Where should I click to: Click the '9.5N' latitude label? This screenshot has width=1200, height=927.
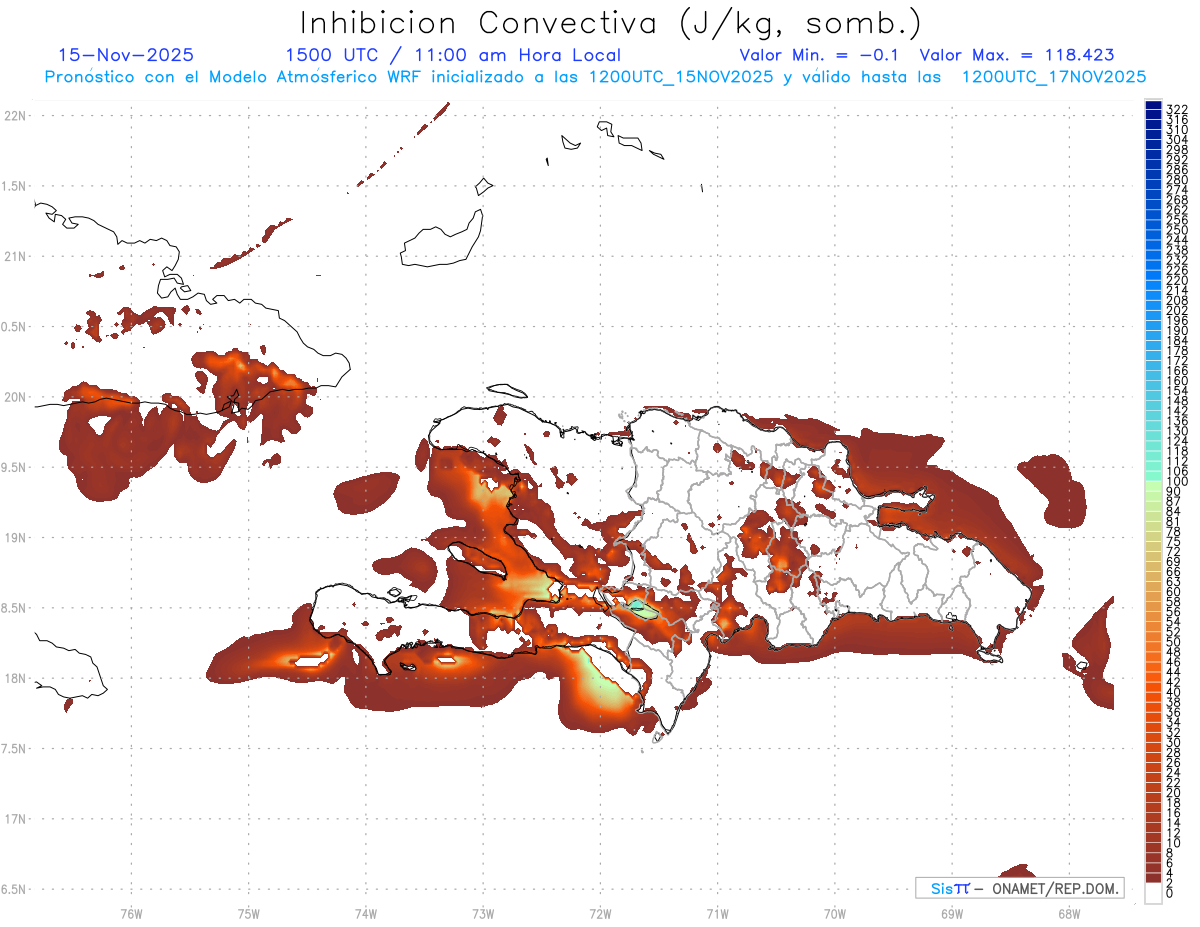click(x=14, y=467)
